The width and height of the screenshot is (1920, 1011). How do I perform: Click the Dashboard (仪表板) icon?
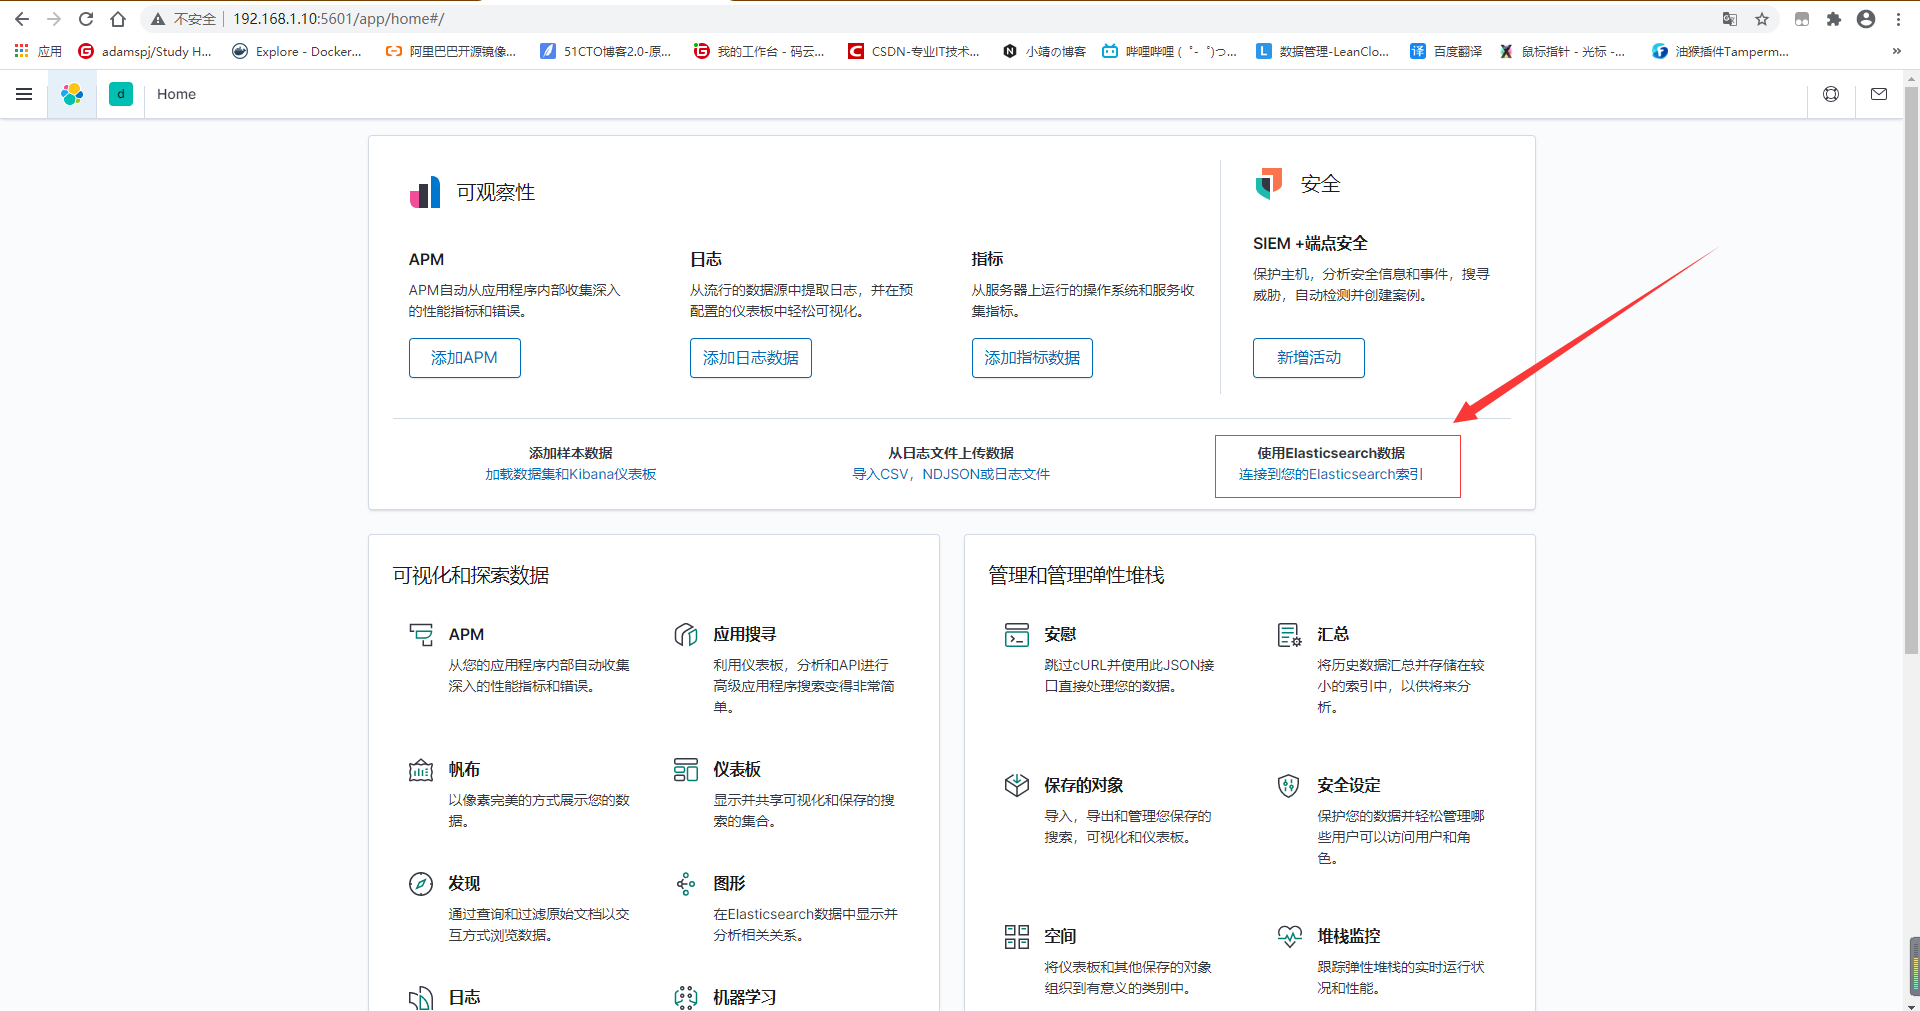686,769
